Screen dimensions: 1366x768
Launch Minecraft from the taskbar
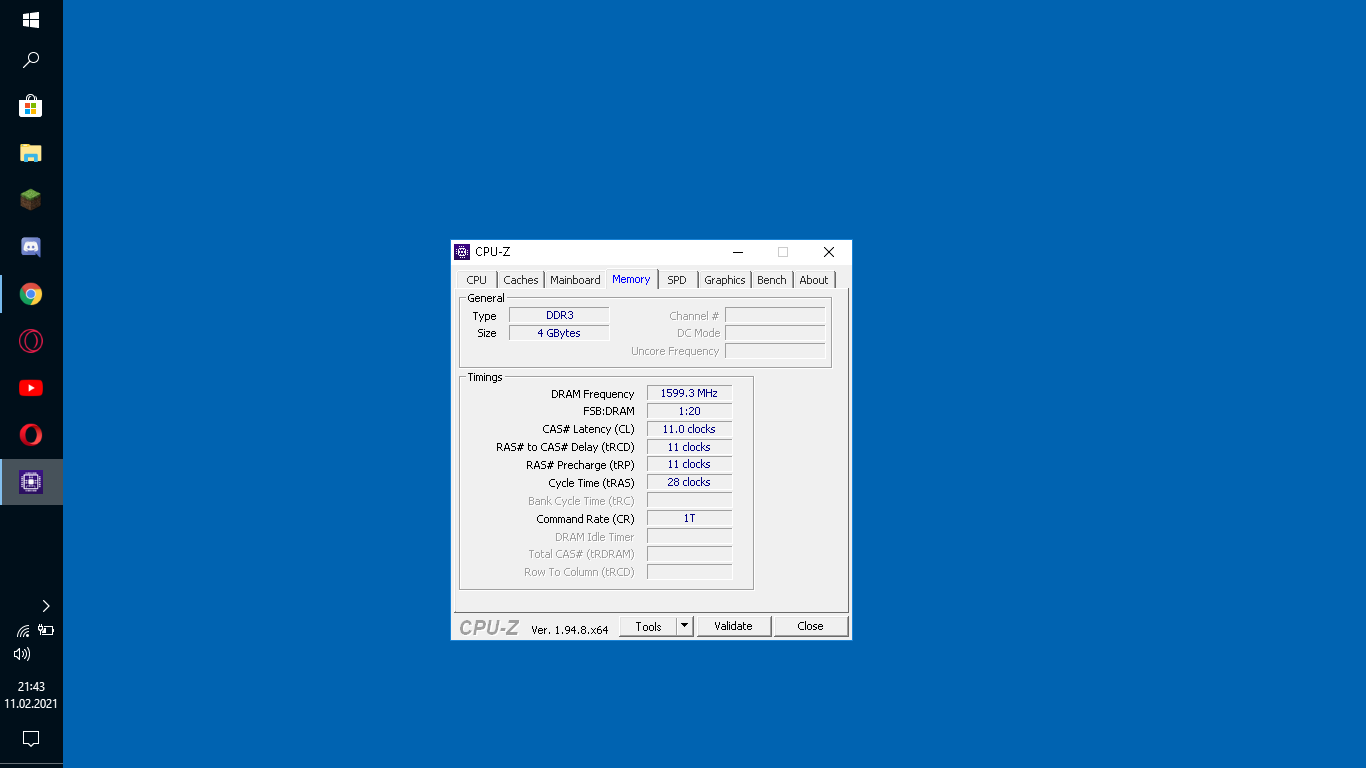click(31, 200)
